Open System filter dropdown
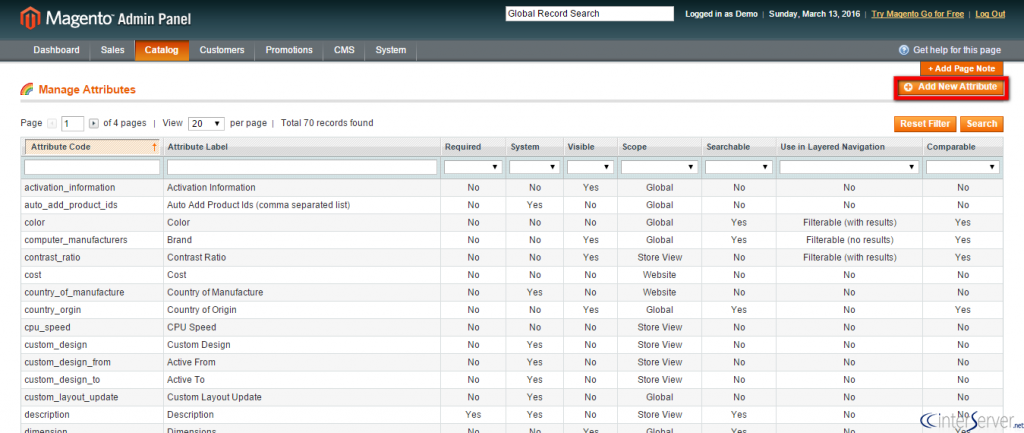1024x433 pixels. (x=534, y=167)
